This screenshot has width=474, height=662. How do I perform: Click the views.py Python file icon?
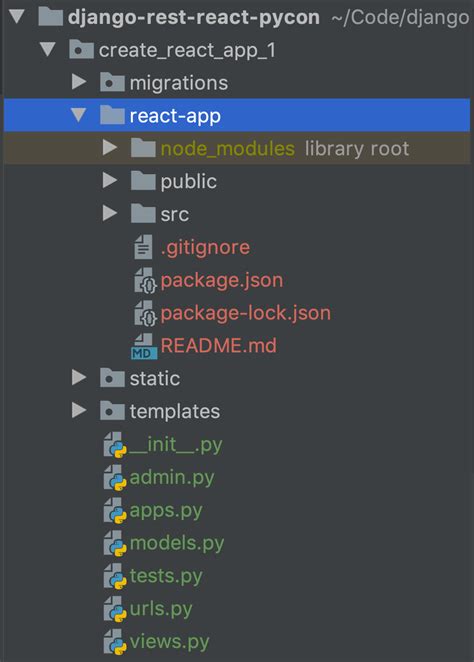tap(115, 643)
